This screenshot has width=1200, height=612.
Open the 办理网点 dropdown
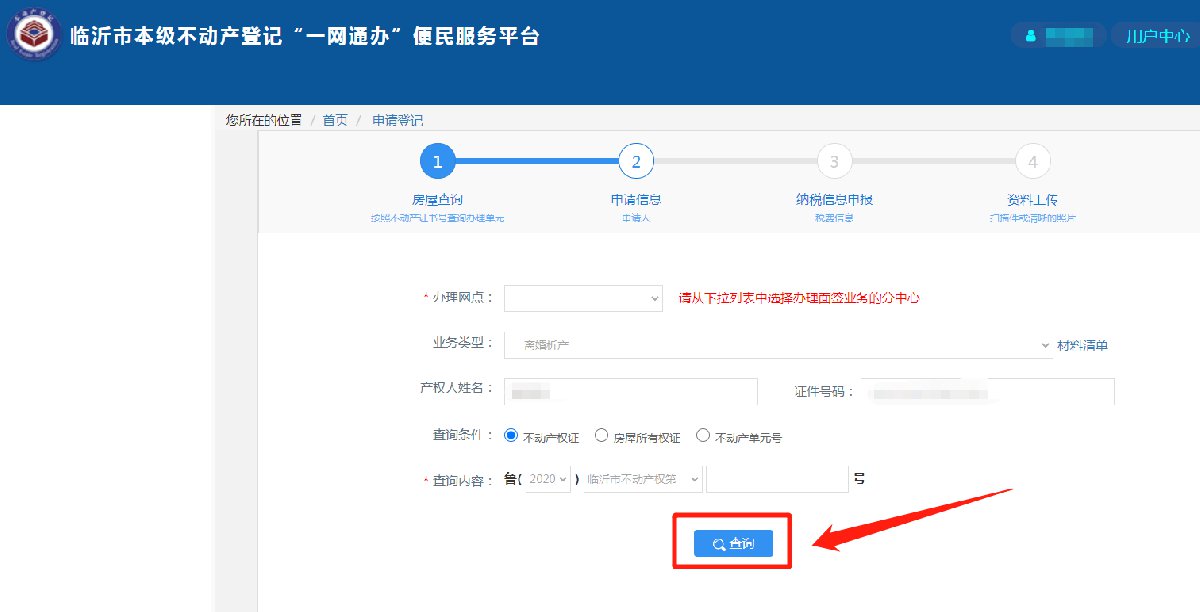click(583, 298)
